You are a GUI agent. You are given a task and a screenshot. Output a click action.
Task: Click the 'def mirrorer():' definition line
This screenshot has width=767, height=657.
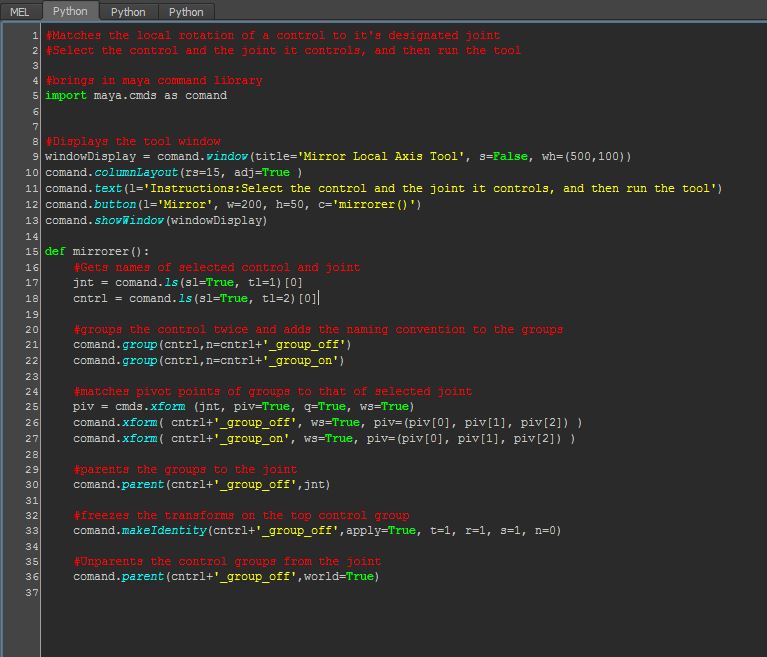click(x=97, y=251)
